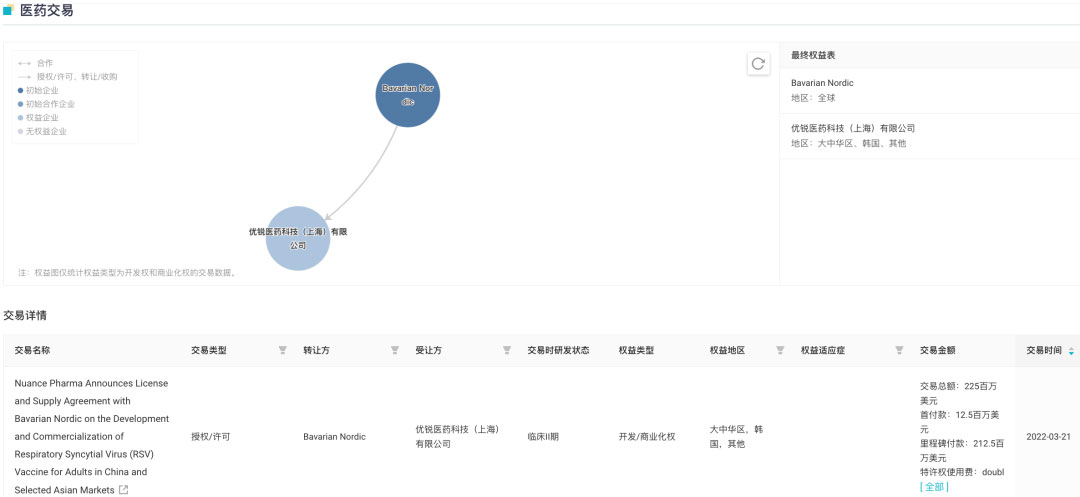Screen dimensions: 1080x497
Task: Open the filter for 权益地区 column
Action: coord(780,351)
